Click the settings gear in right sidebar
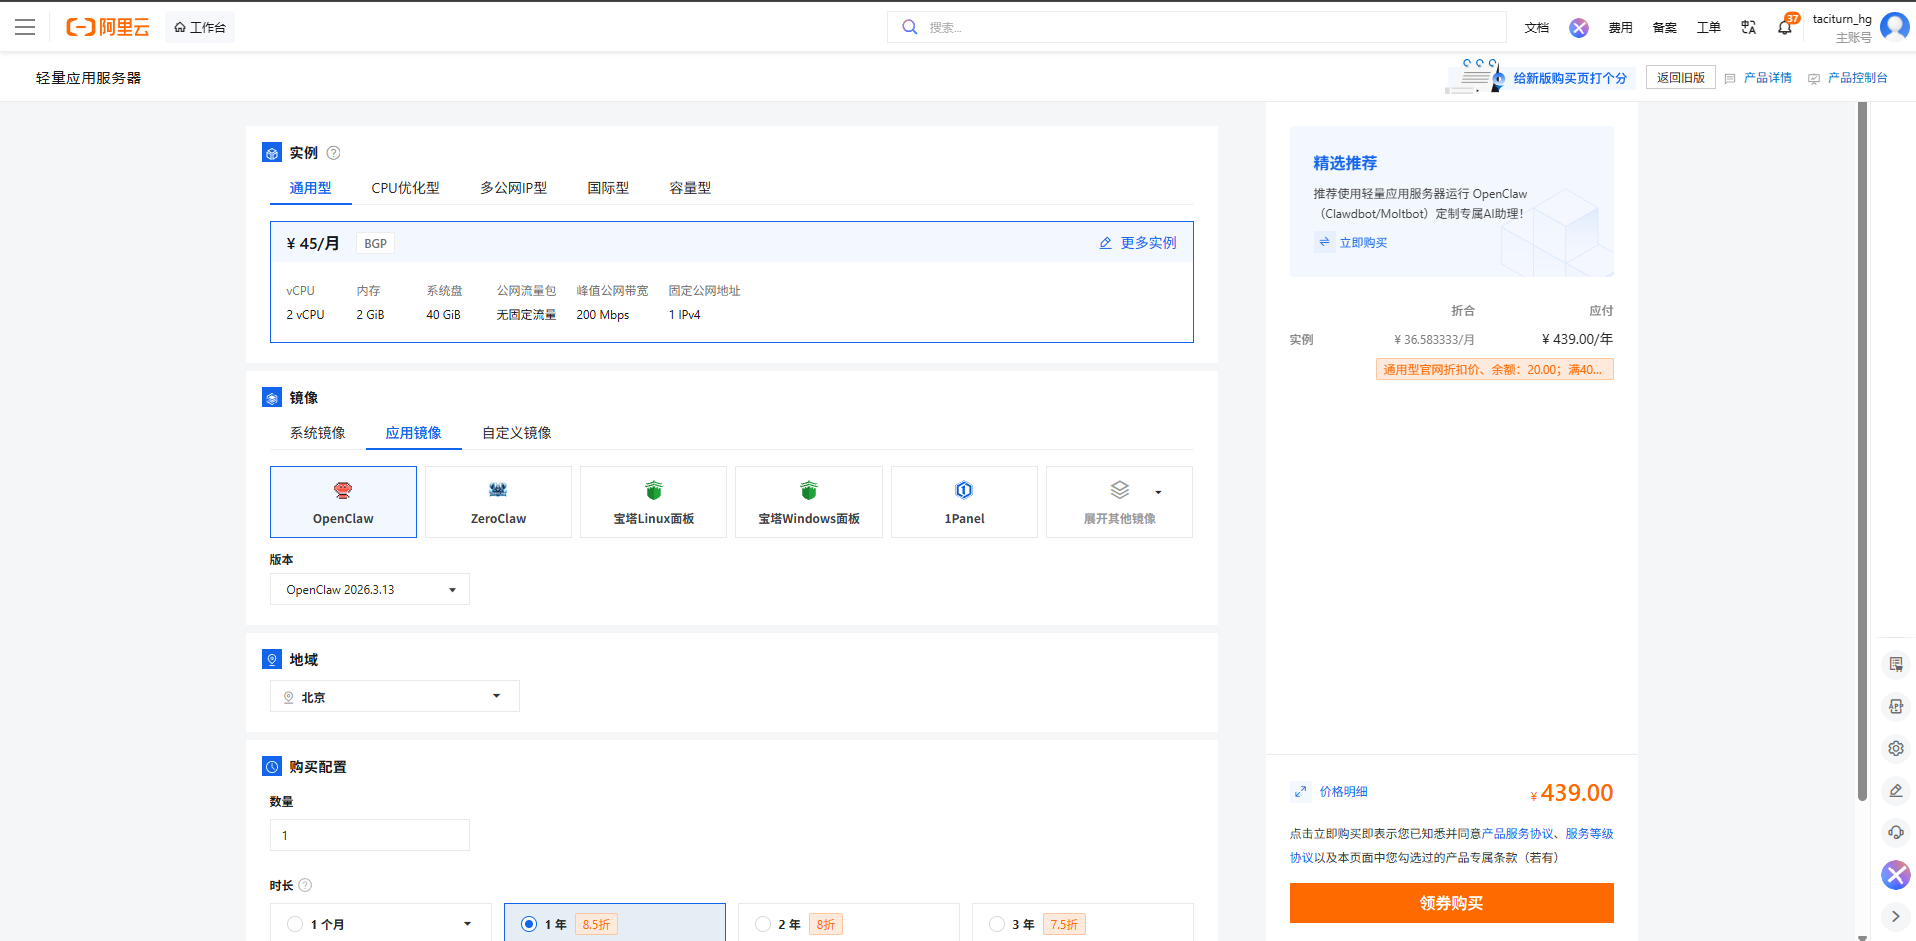Viewport: 1916px width, 941px height. point(1895,749)
